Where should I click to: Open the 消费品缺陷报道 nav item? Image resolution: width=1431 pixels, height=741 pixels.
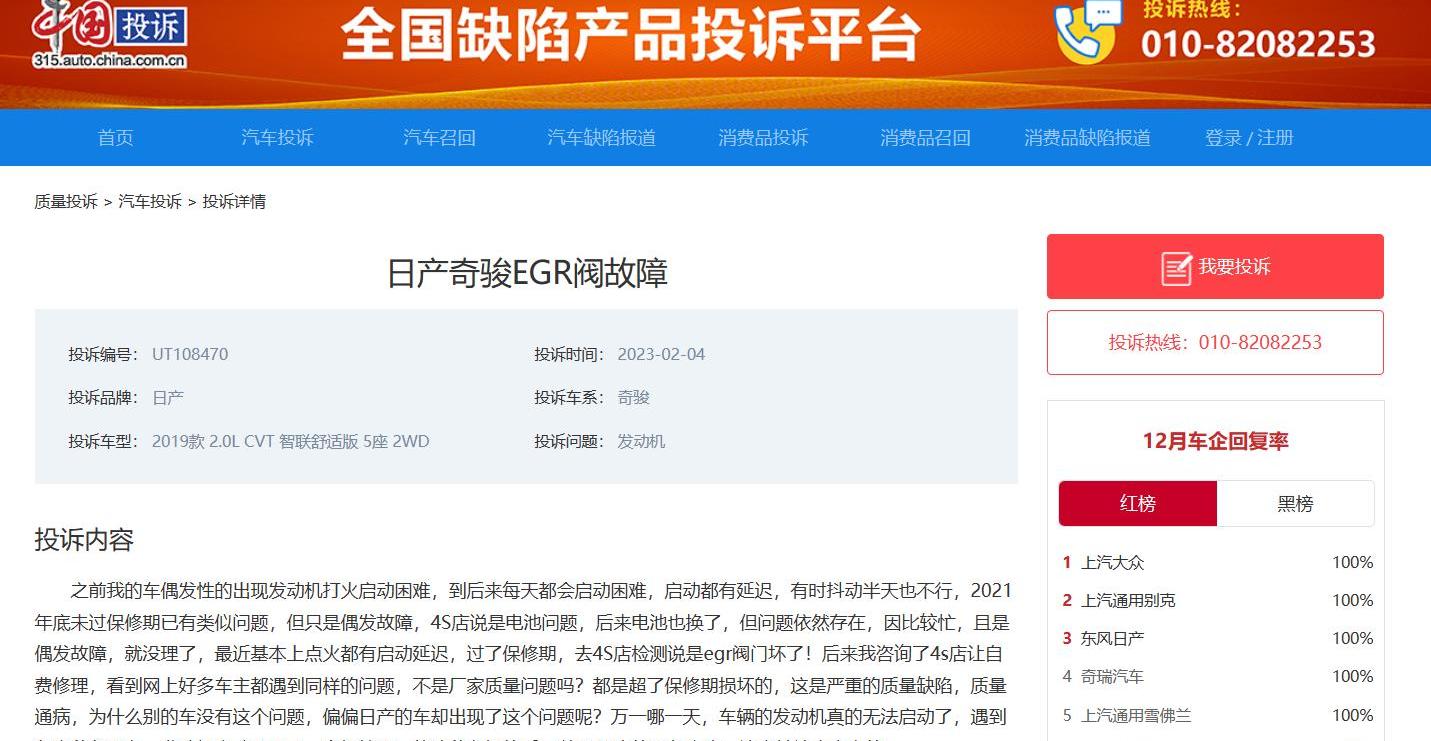pyautogui.click(x=1087, y=138)
